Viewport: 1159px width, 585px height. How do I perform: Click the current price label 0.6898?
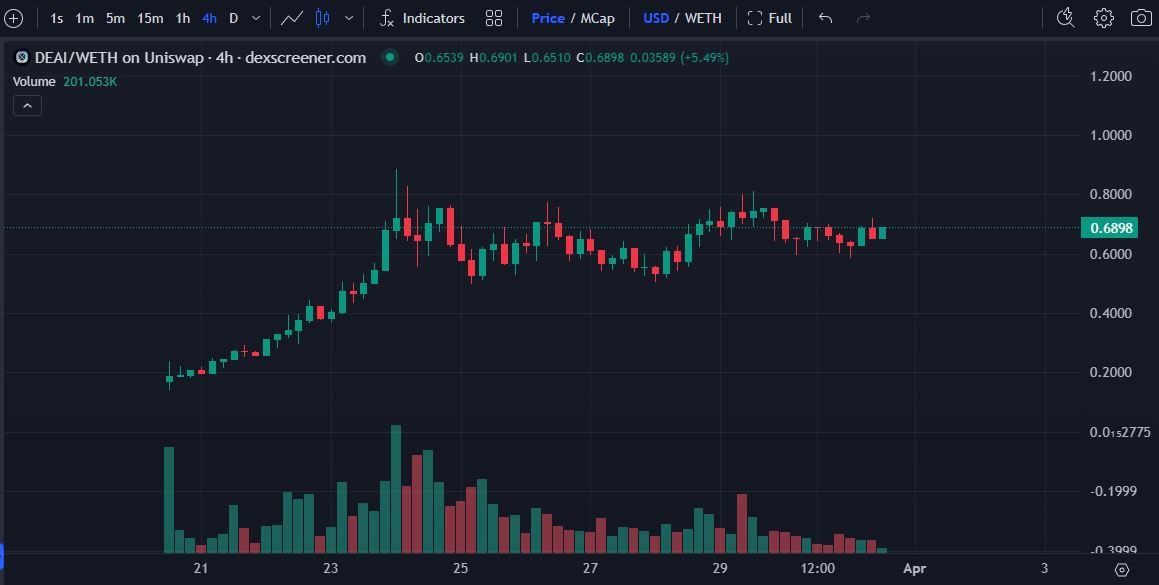[1109, 228]
